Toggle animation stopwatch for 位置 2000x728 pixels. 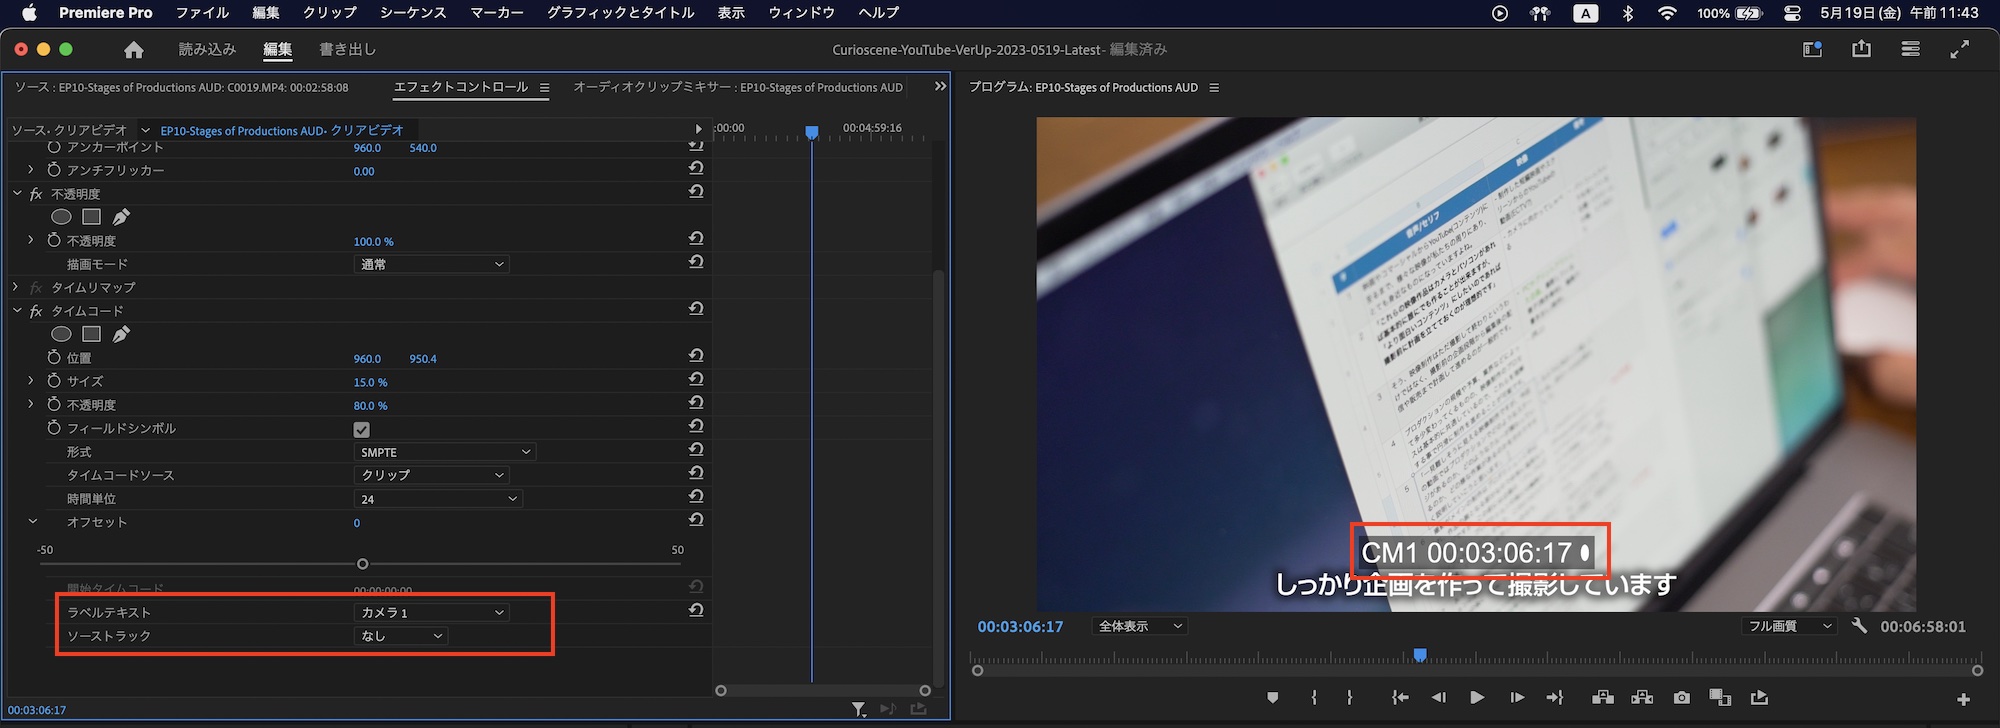pos(54,358)
